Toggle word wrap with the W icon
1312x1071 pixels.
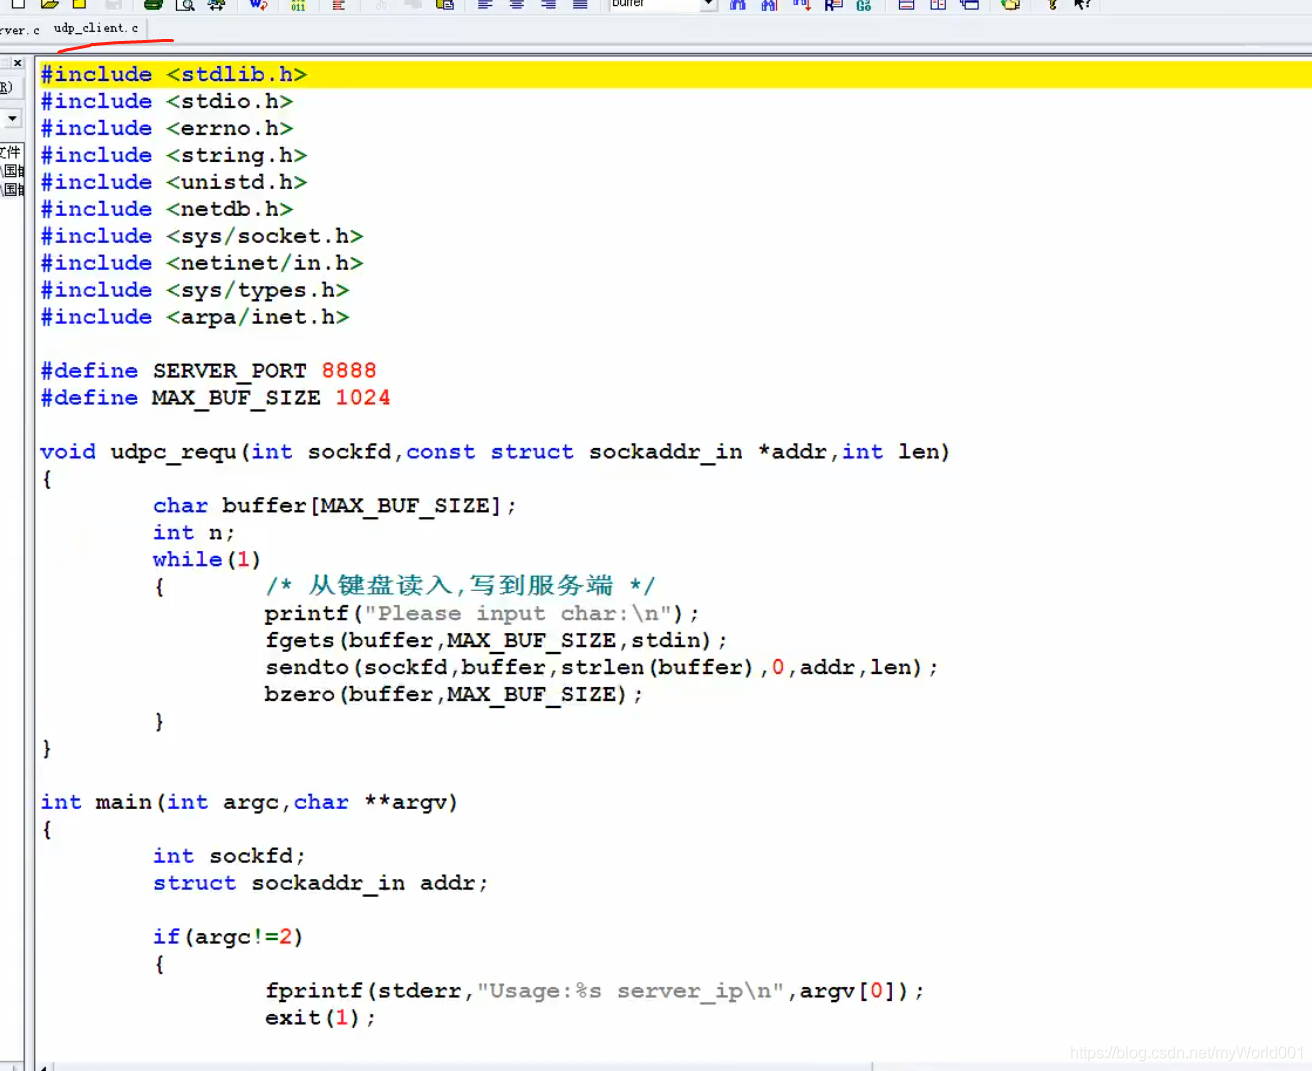pos(258,5)
